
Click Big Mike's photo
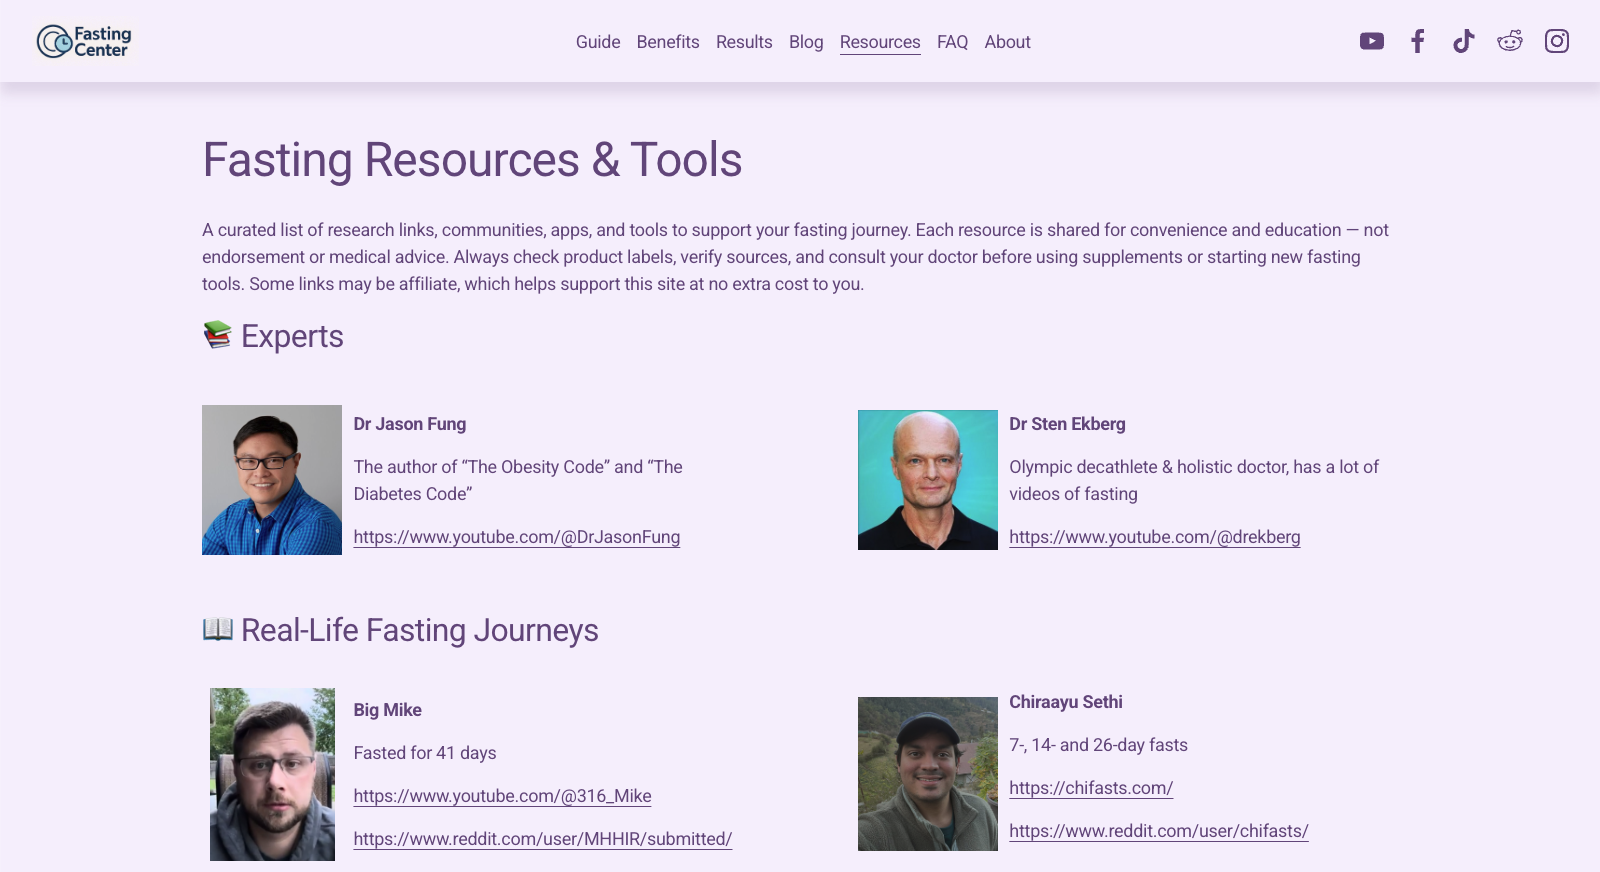pyautogui.click(x=272, y=774)
